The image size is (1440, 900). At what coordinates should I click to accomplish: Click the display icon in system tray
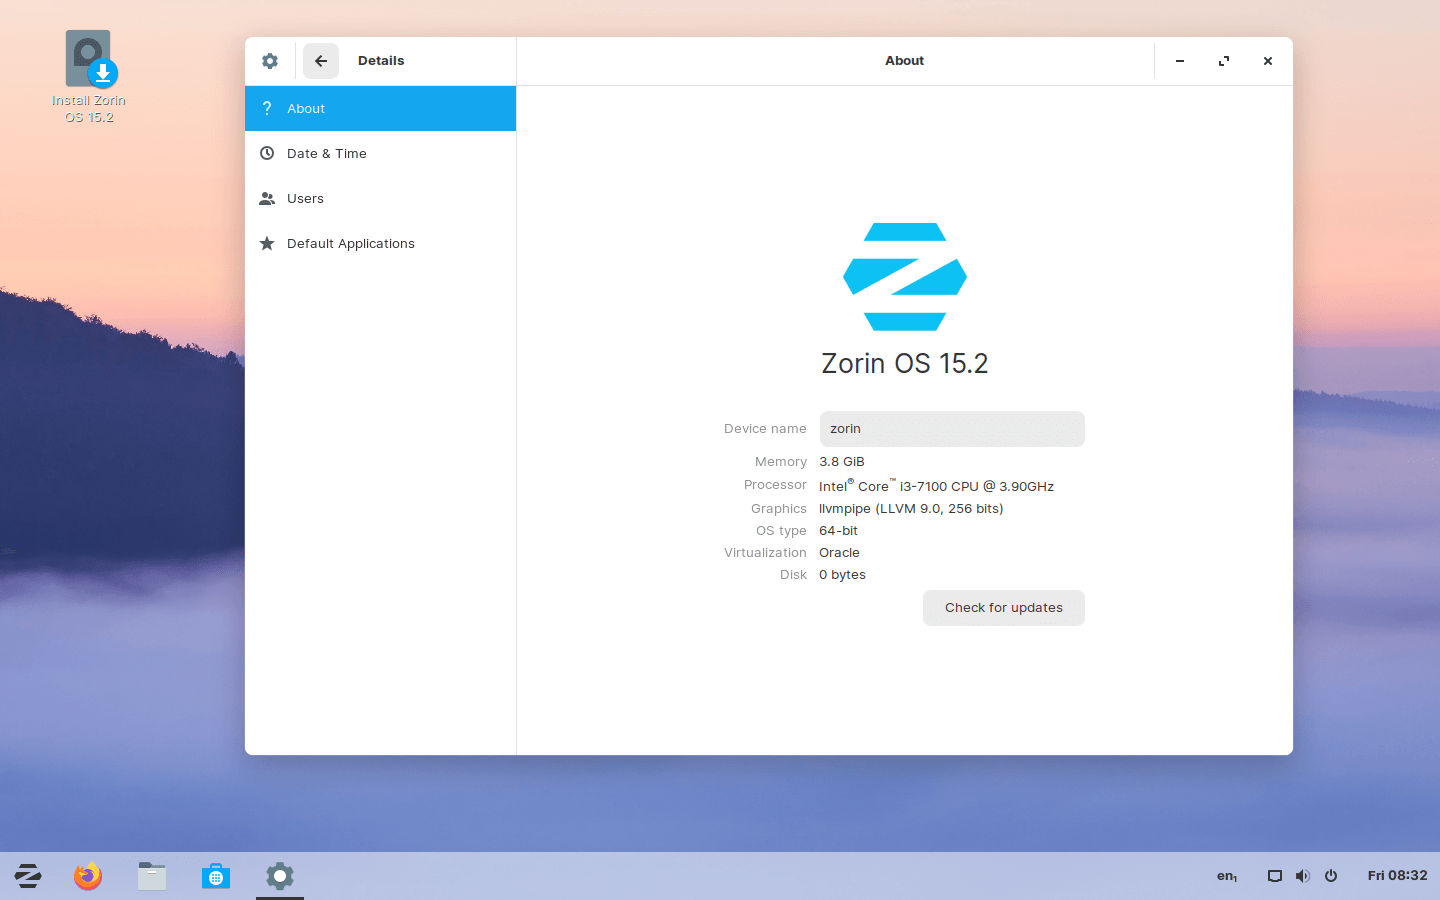pyautogui.click(x=1275, y=876)
